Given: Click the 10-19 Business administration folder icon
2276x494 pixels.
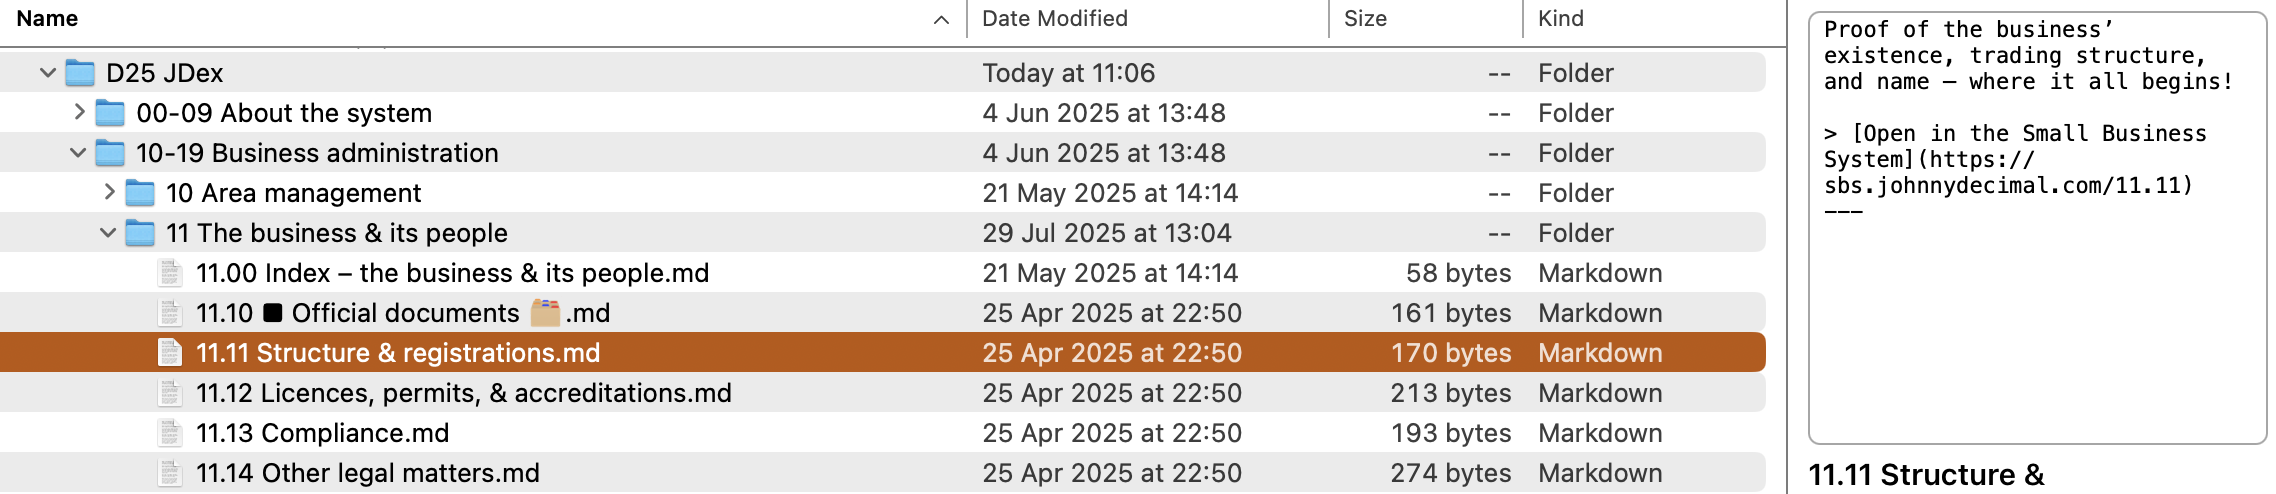Looking at the screenshot, I should (110, 153).
